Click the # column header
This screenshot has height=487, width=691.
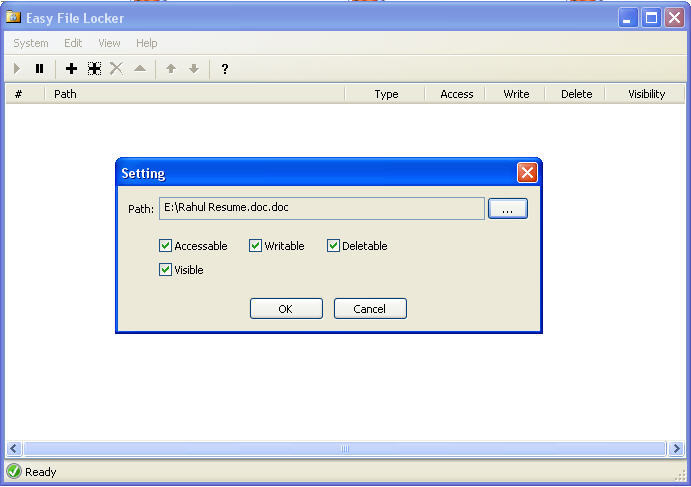click(25, 94)
